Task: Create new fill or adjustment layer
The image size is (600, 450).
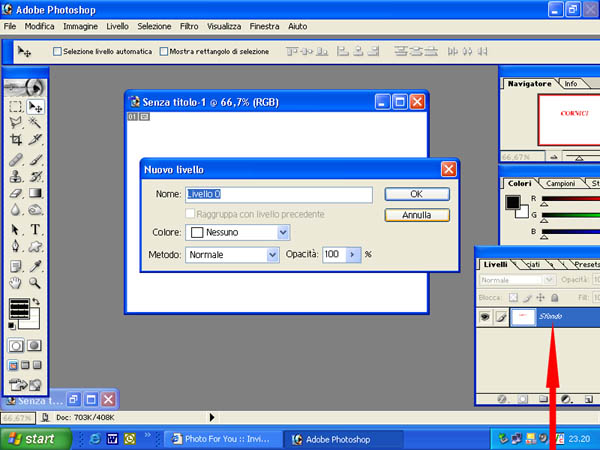Action: click(566, 399)
